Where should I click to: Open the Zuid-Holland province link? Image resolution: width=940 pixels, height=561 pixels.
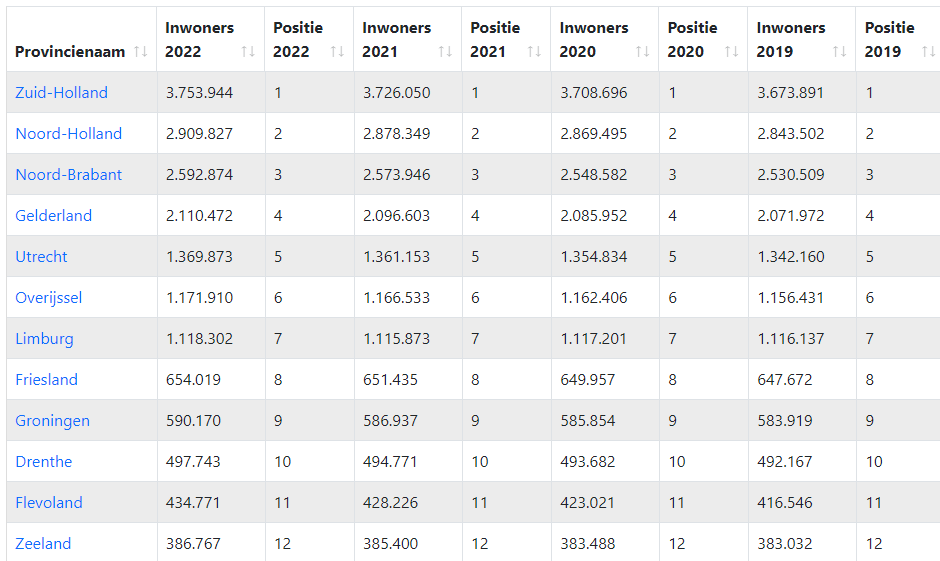61,93
